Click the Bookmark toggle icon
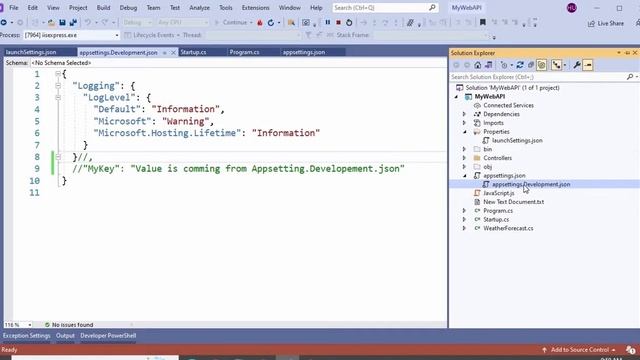This screenshot has width=640, height=360. tap(482, 22)
